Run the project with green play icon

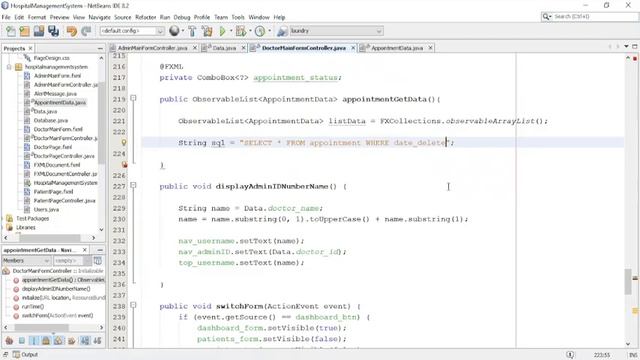point(222,31)
